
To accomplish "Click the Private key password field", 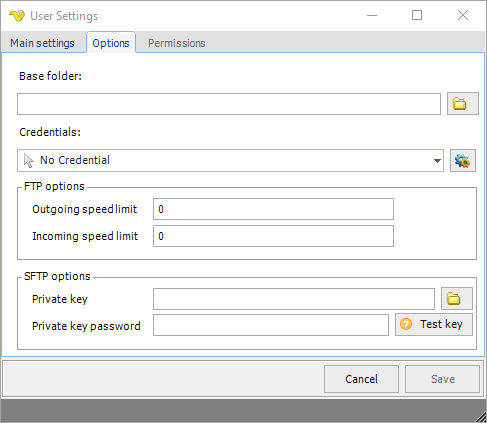I will 271,325.
